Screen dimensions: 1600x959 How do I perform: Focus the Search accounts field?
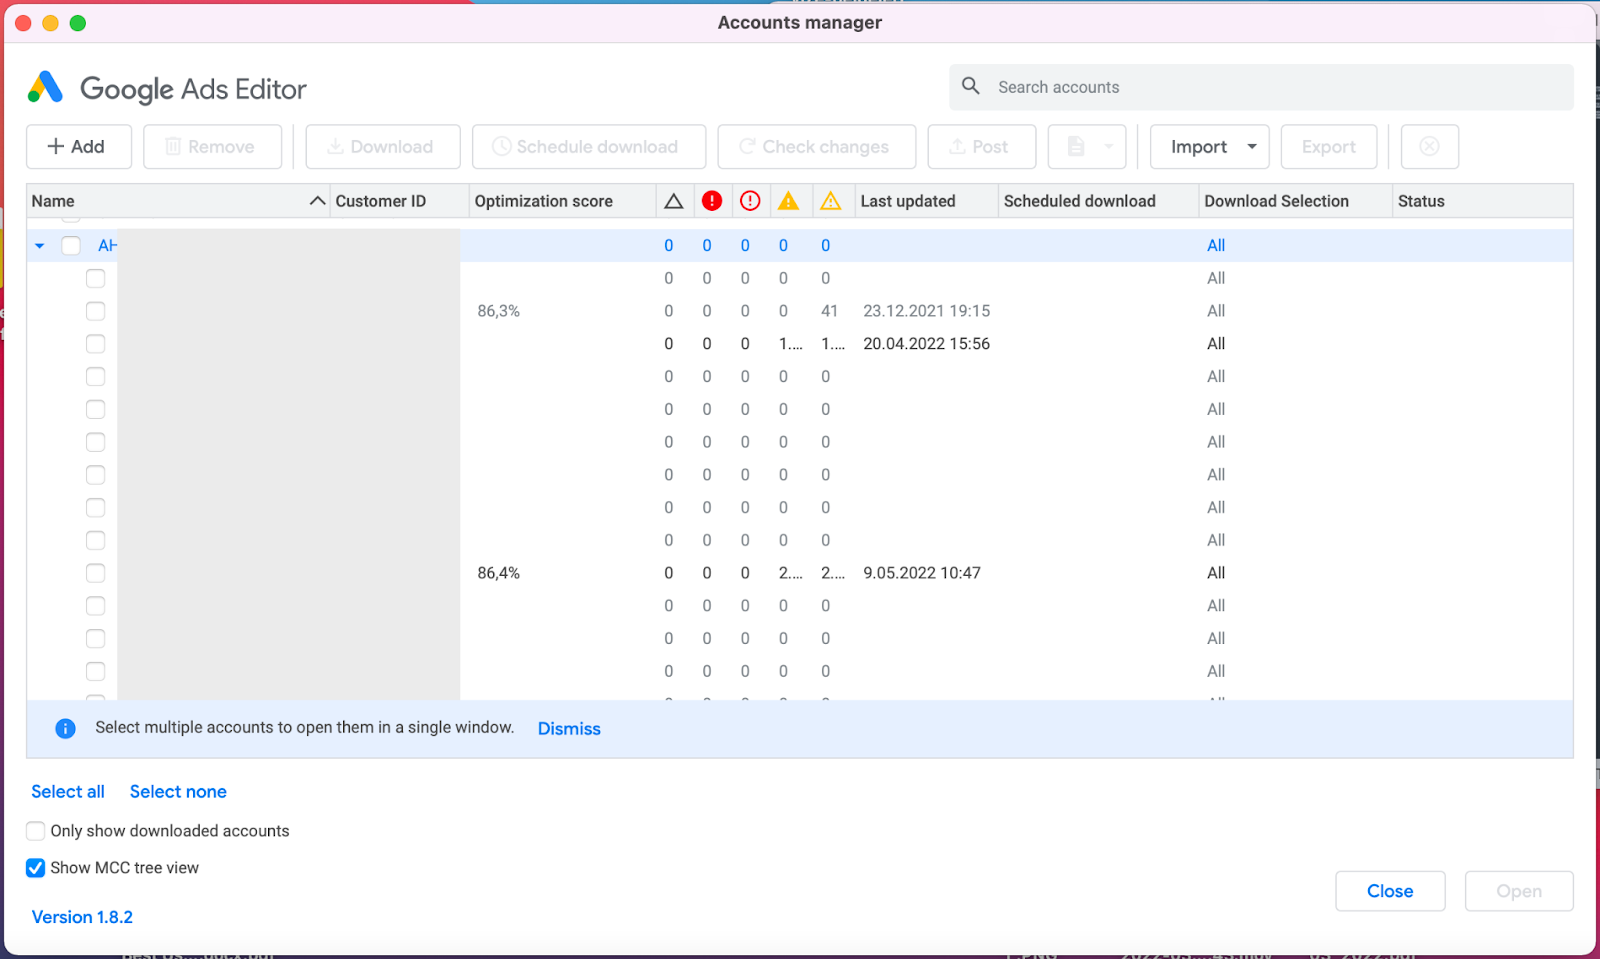pos(1261,87)
